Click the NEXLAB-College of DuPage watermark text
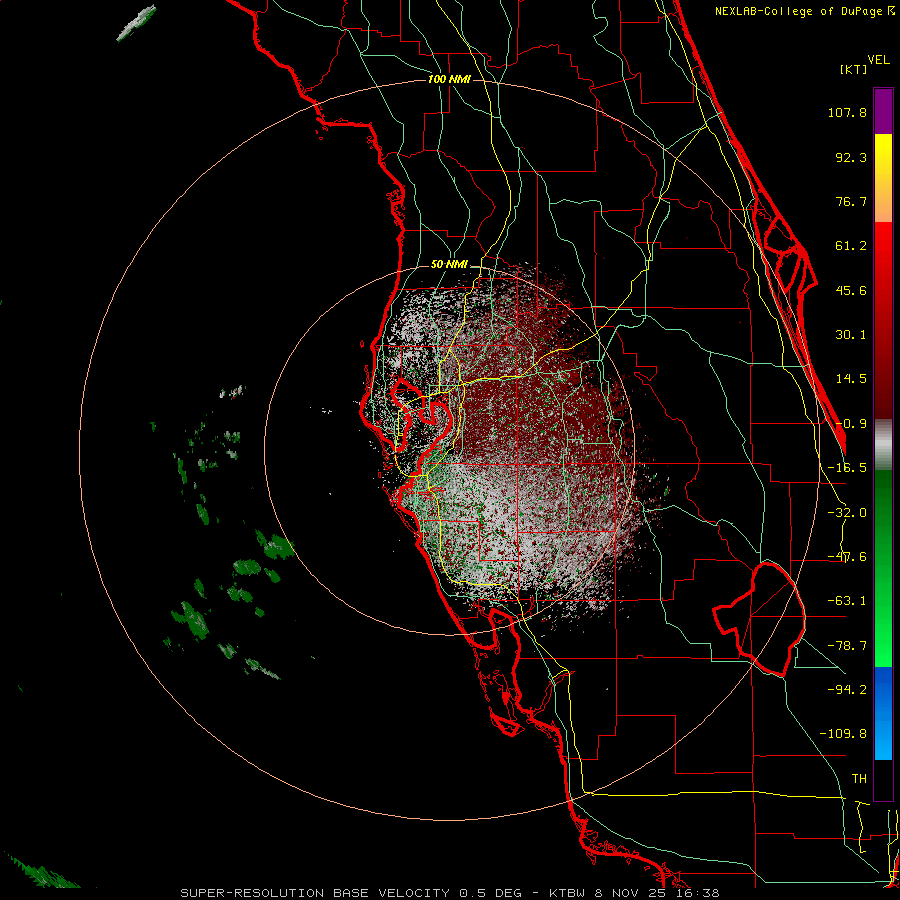The image size is (900, 900). click(805, 11)
